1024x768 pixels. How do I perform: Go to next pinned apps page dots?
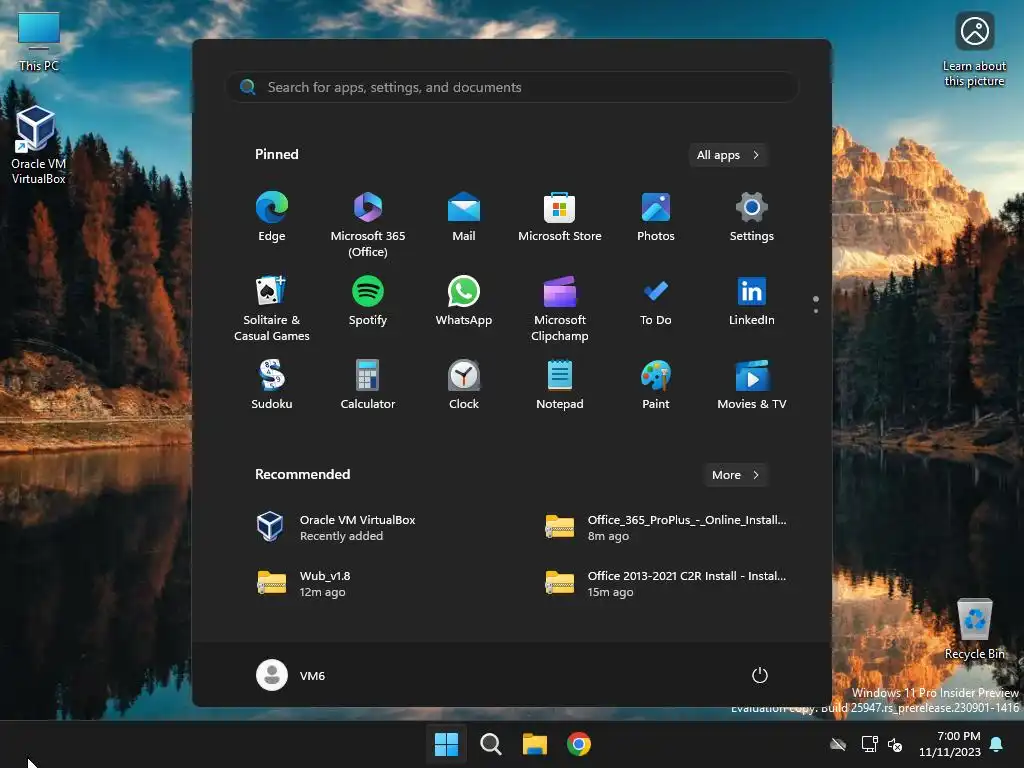816,305
